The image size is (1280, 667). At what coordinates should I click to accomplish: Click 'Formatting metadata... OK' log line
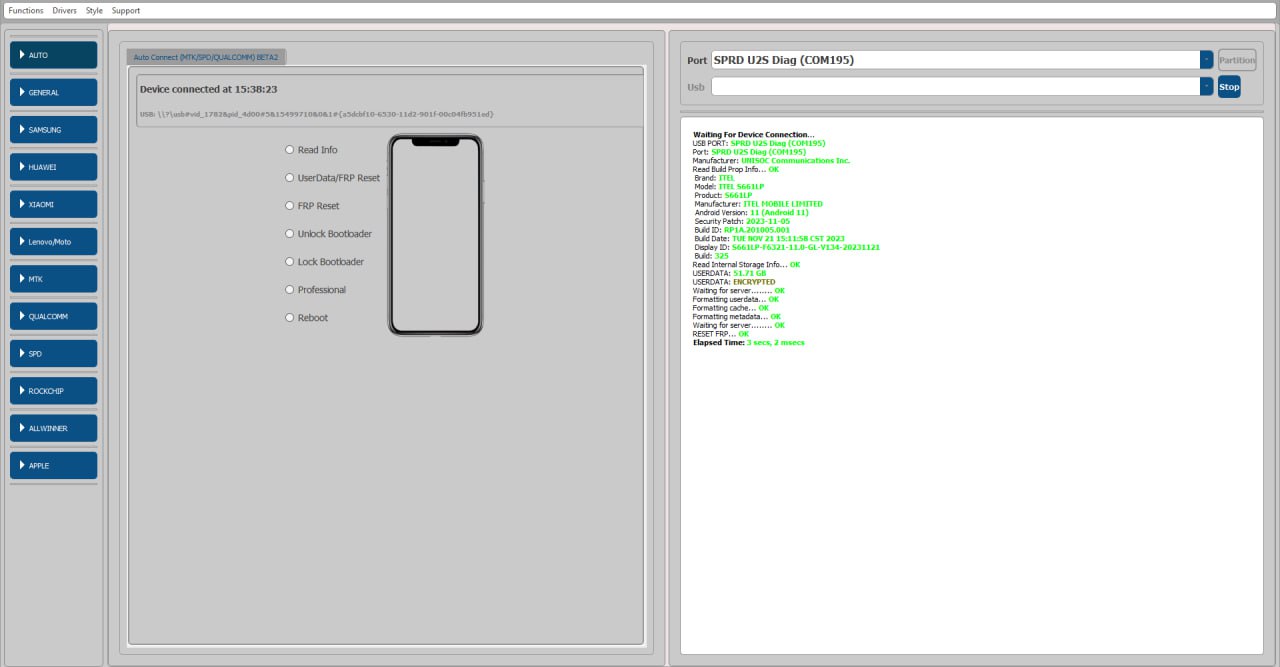click(737, 317)
